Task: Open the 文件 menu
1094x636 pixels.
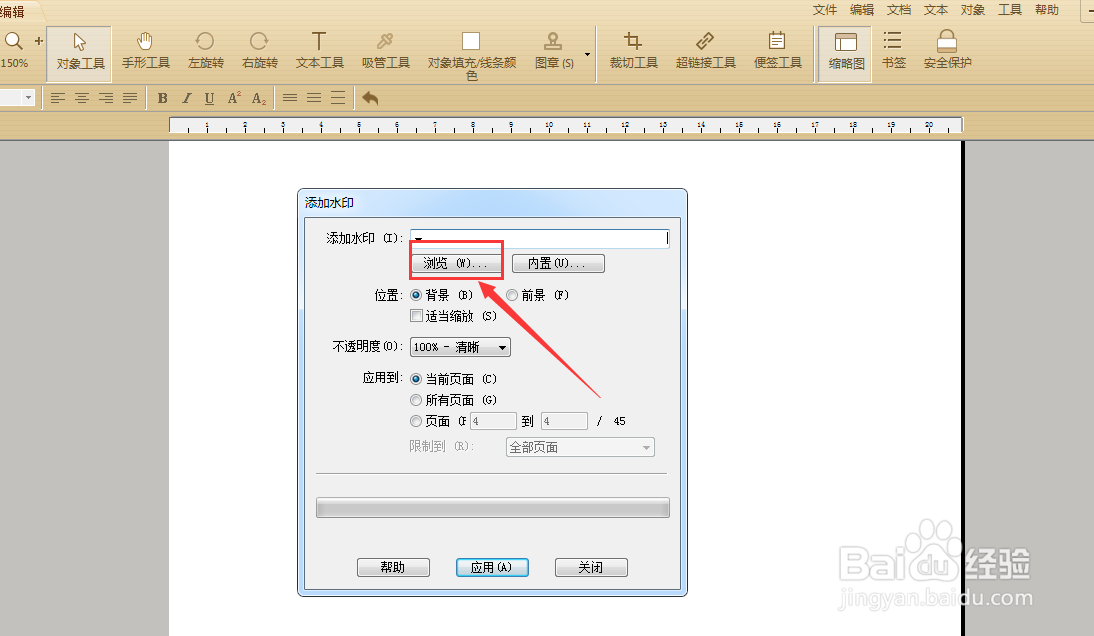Action: pos(825,10)
